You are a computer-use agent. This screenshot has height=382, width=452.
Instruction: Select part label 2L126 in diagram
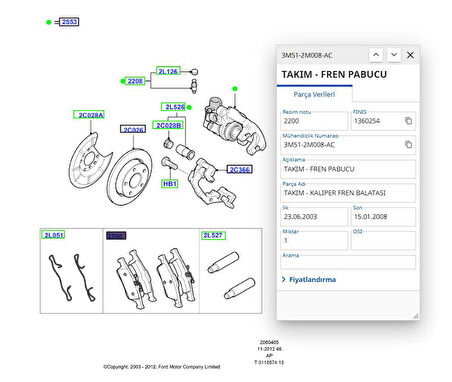pos(168,71)
